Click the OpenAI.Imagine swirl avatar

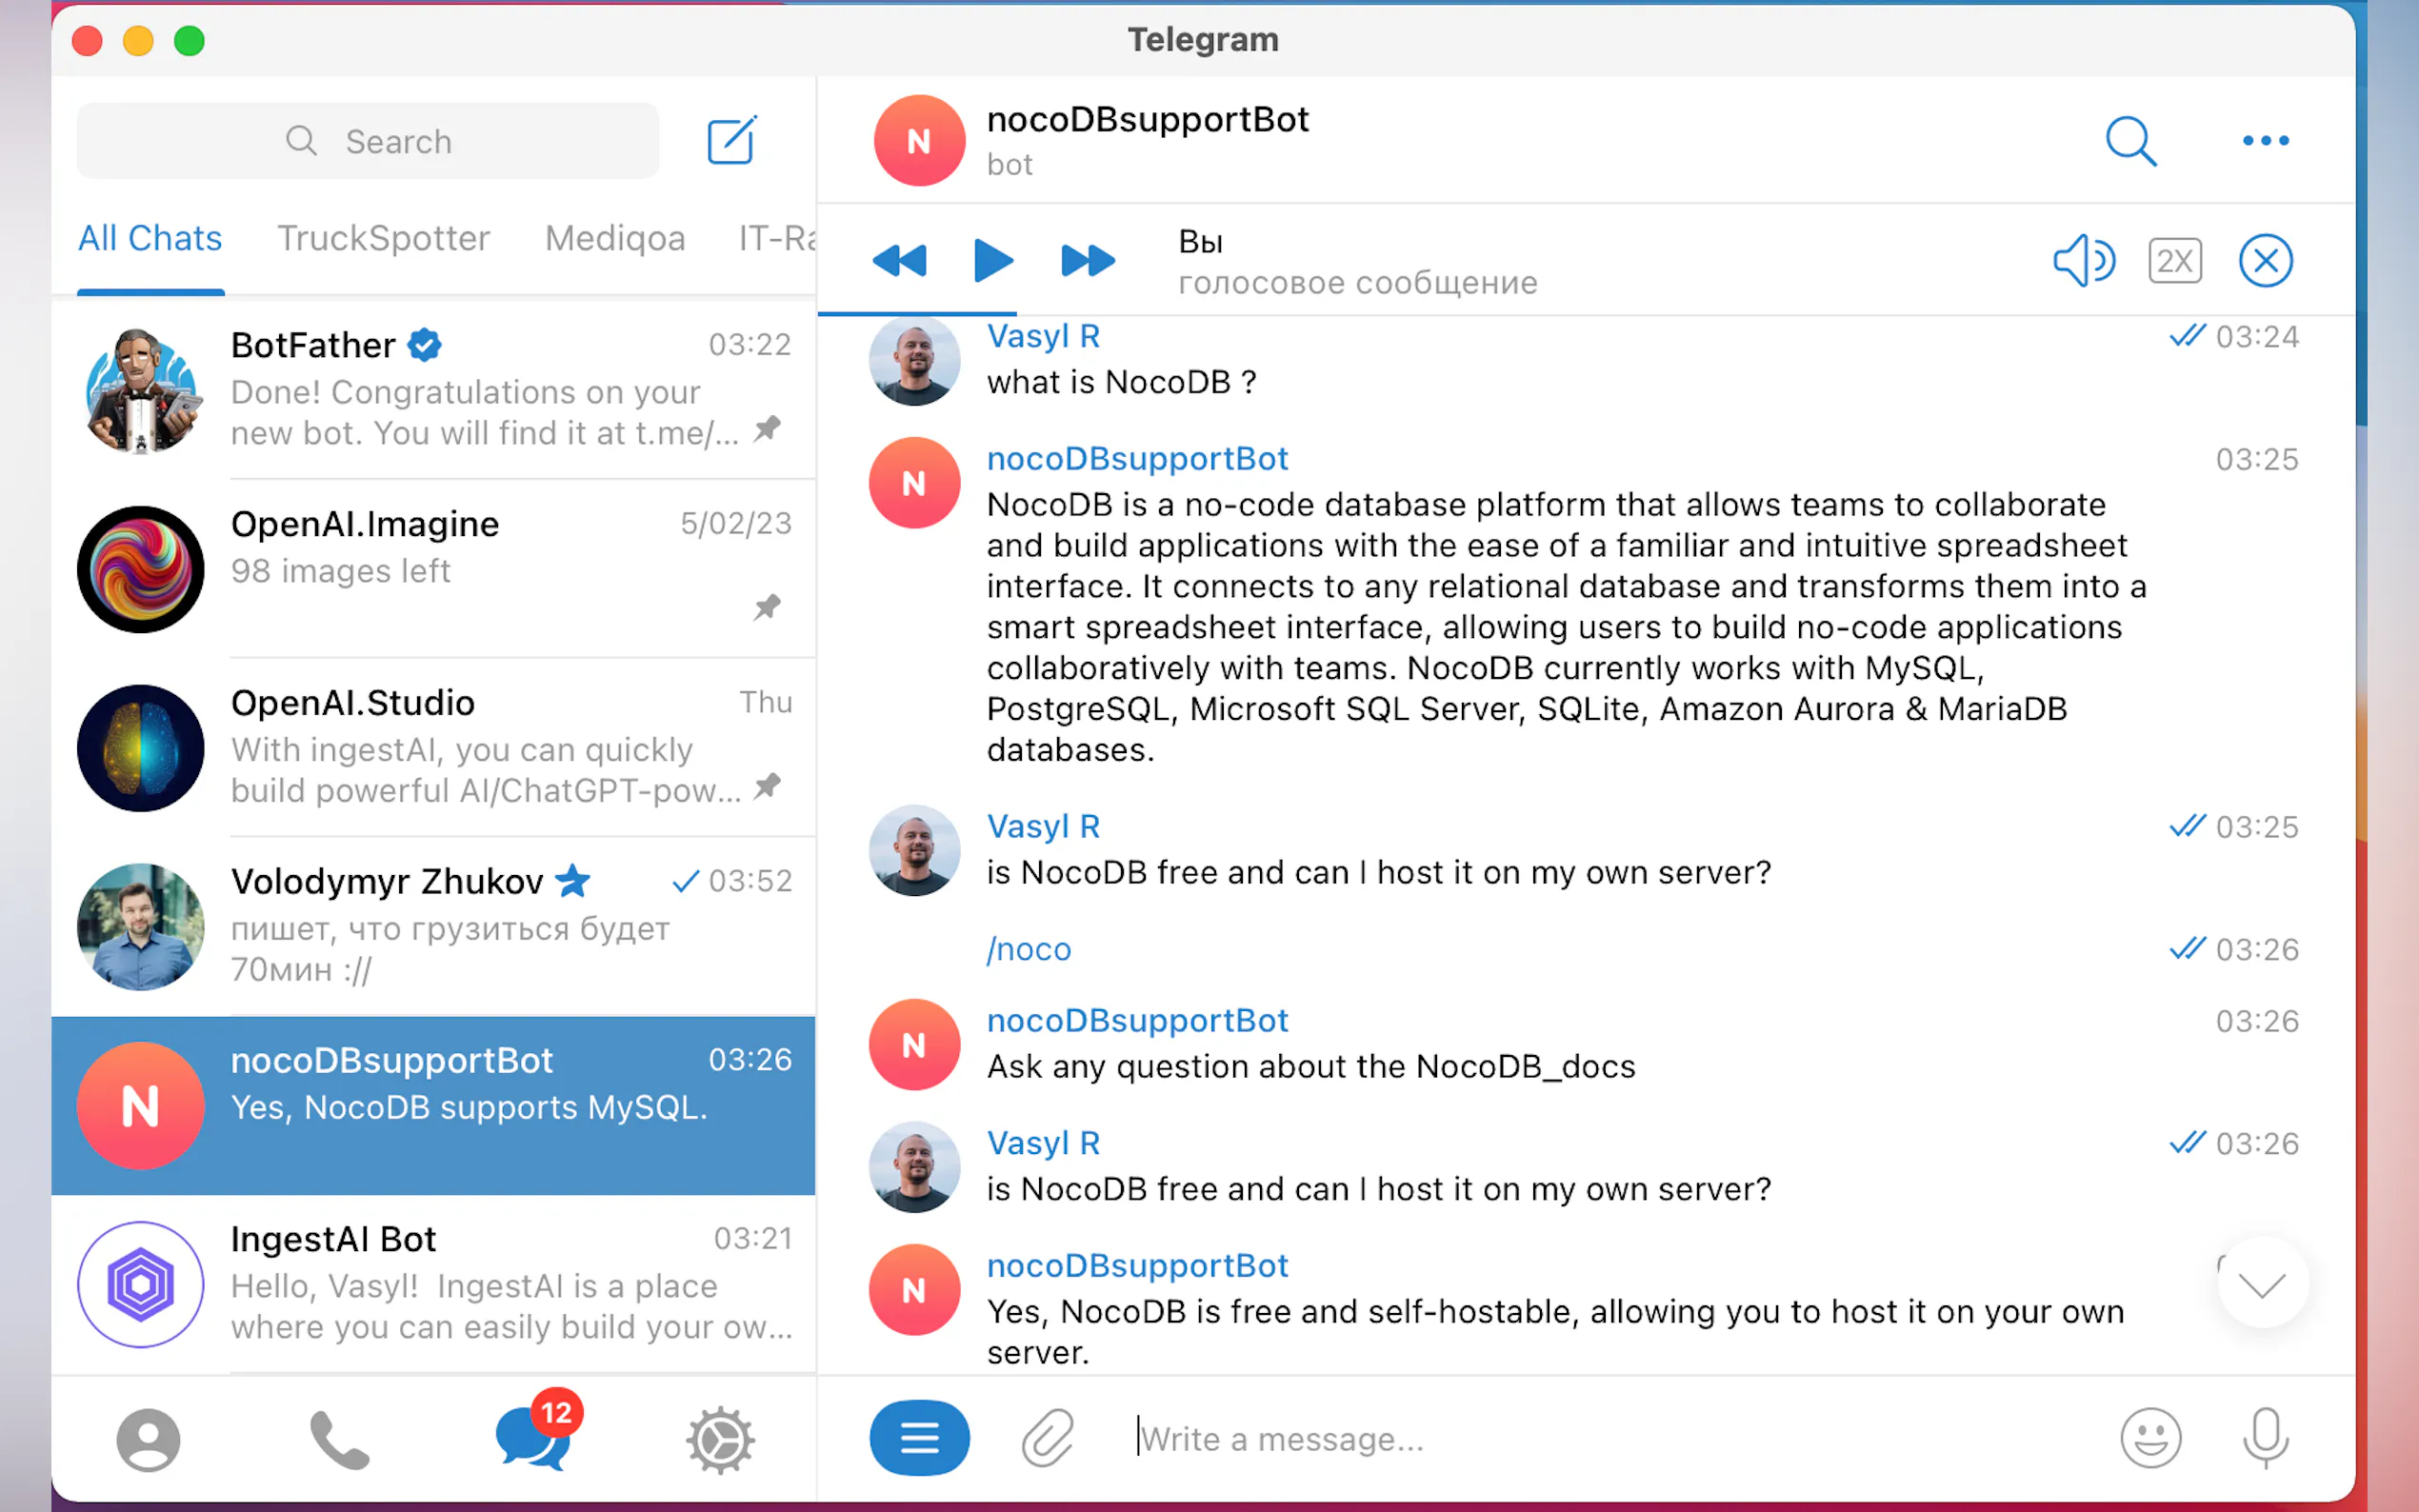(x=141, y=569)
